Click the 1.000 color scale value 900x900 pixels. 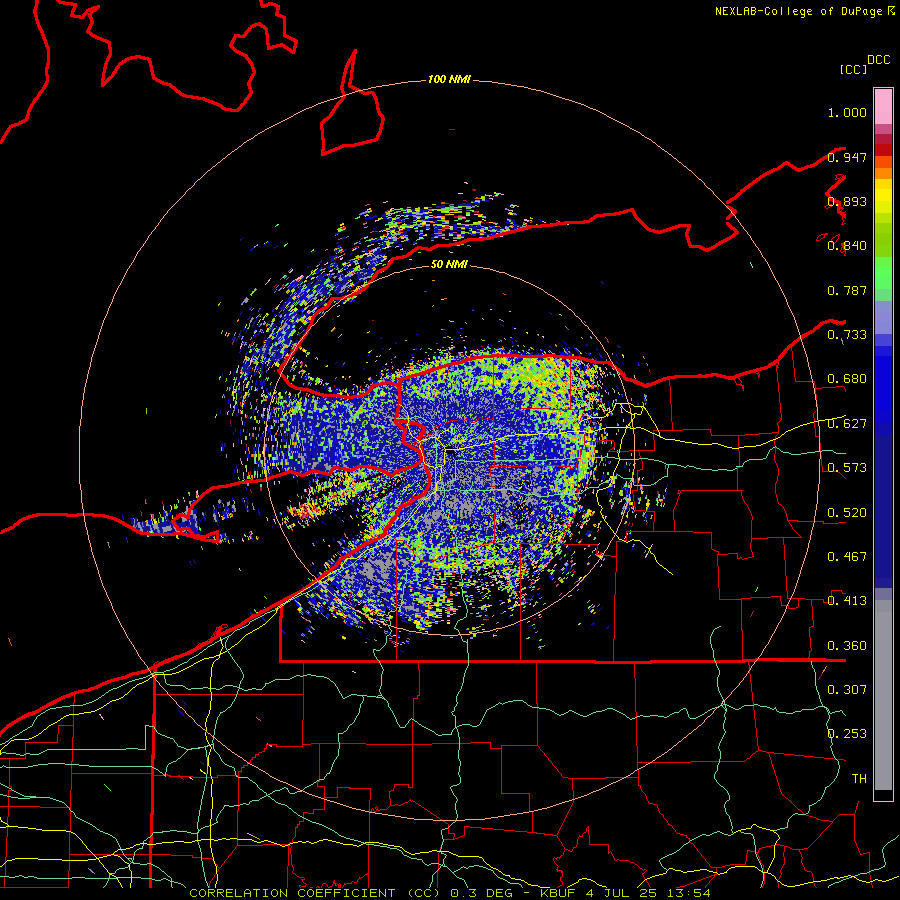click(847, 112)
